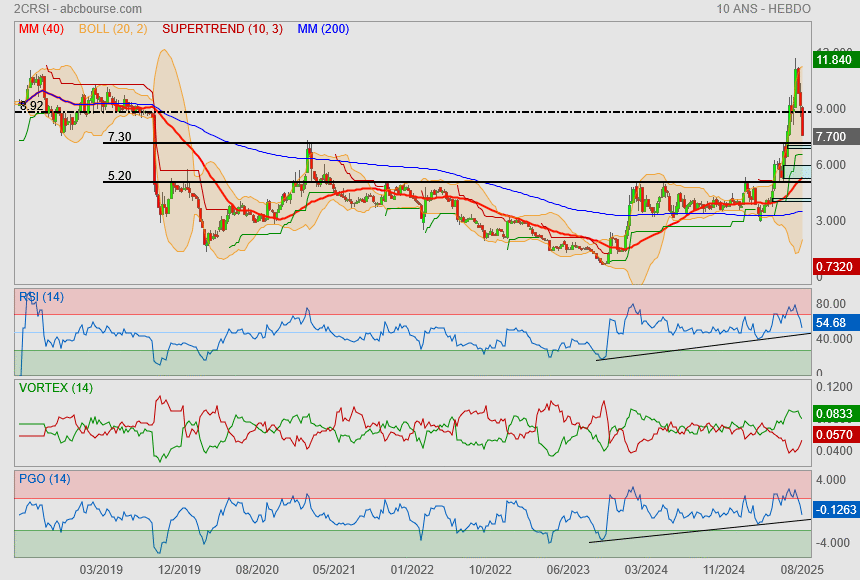Click the 2CRSI - abcbourse.com chart title

click(63, 9)
